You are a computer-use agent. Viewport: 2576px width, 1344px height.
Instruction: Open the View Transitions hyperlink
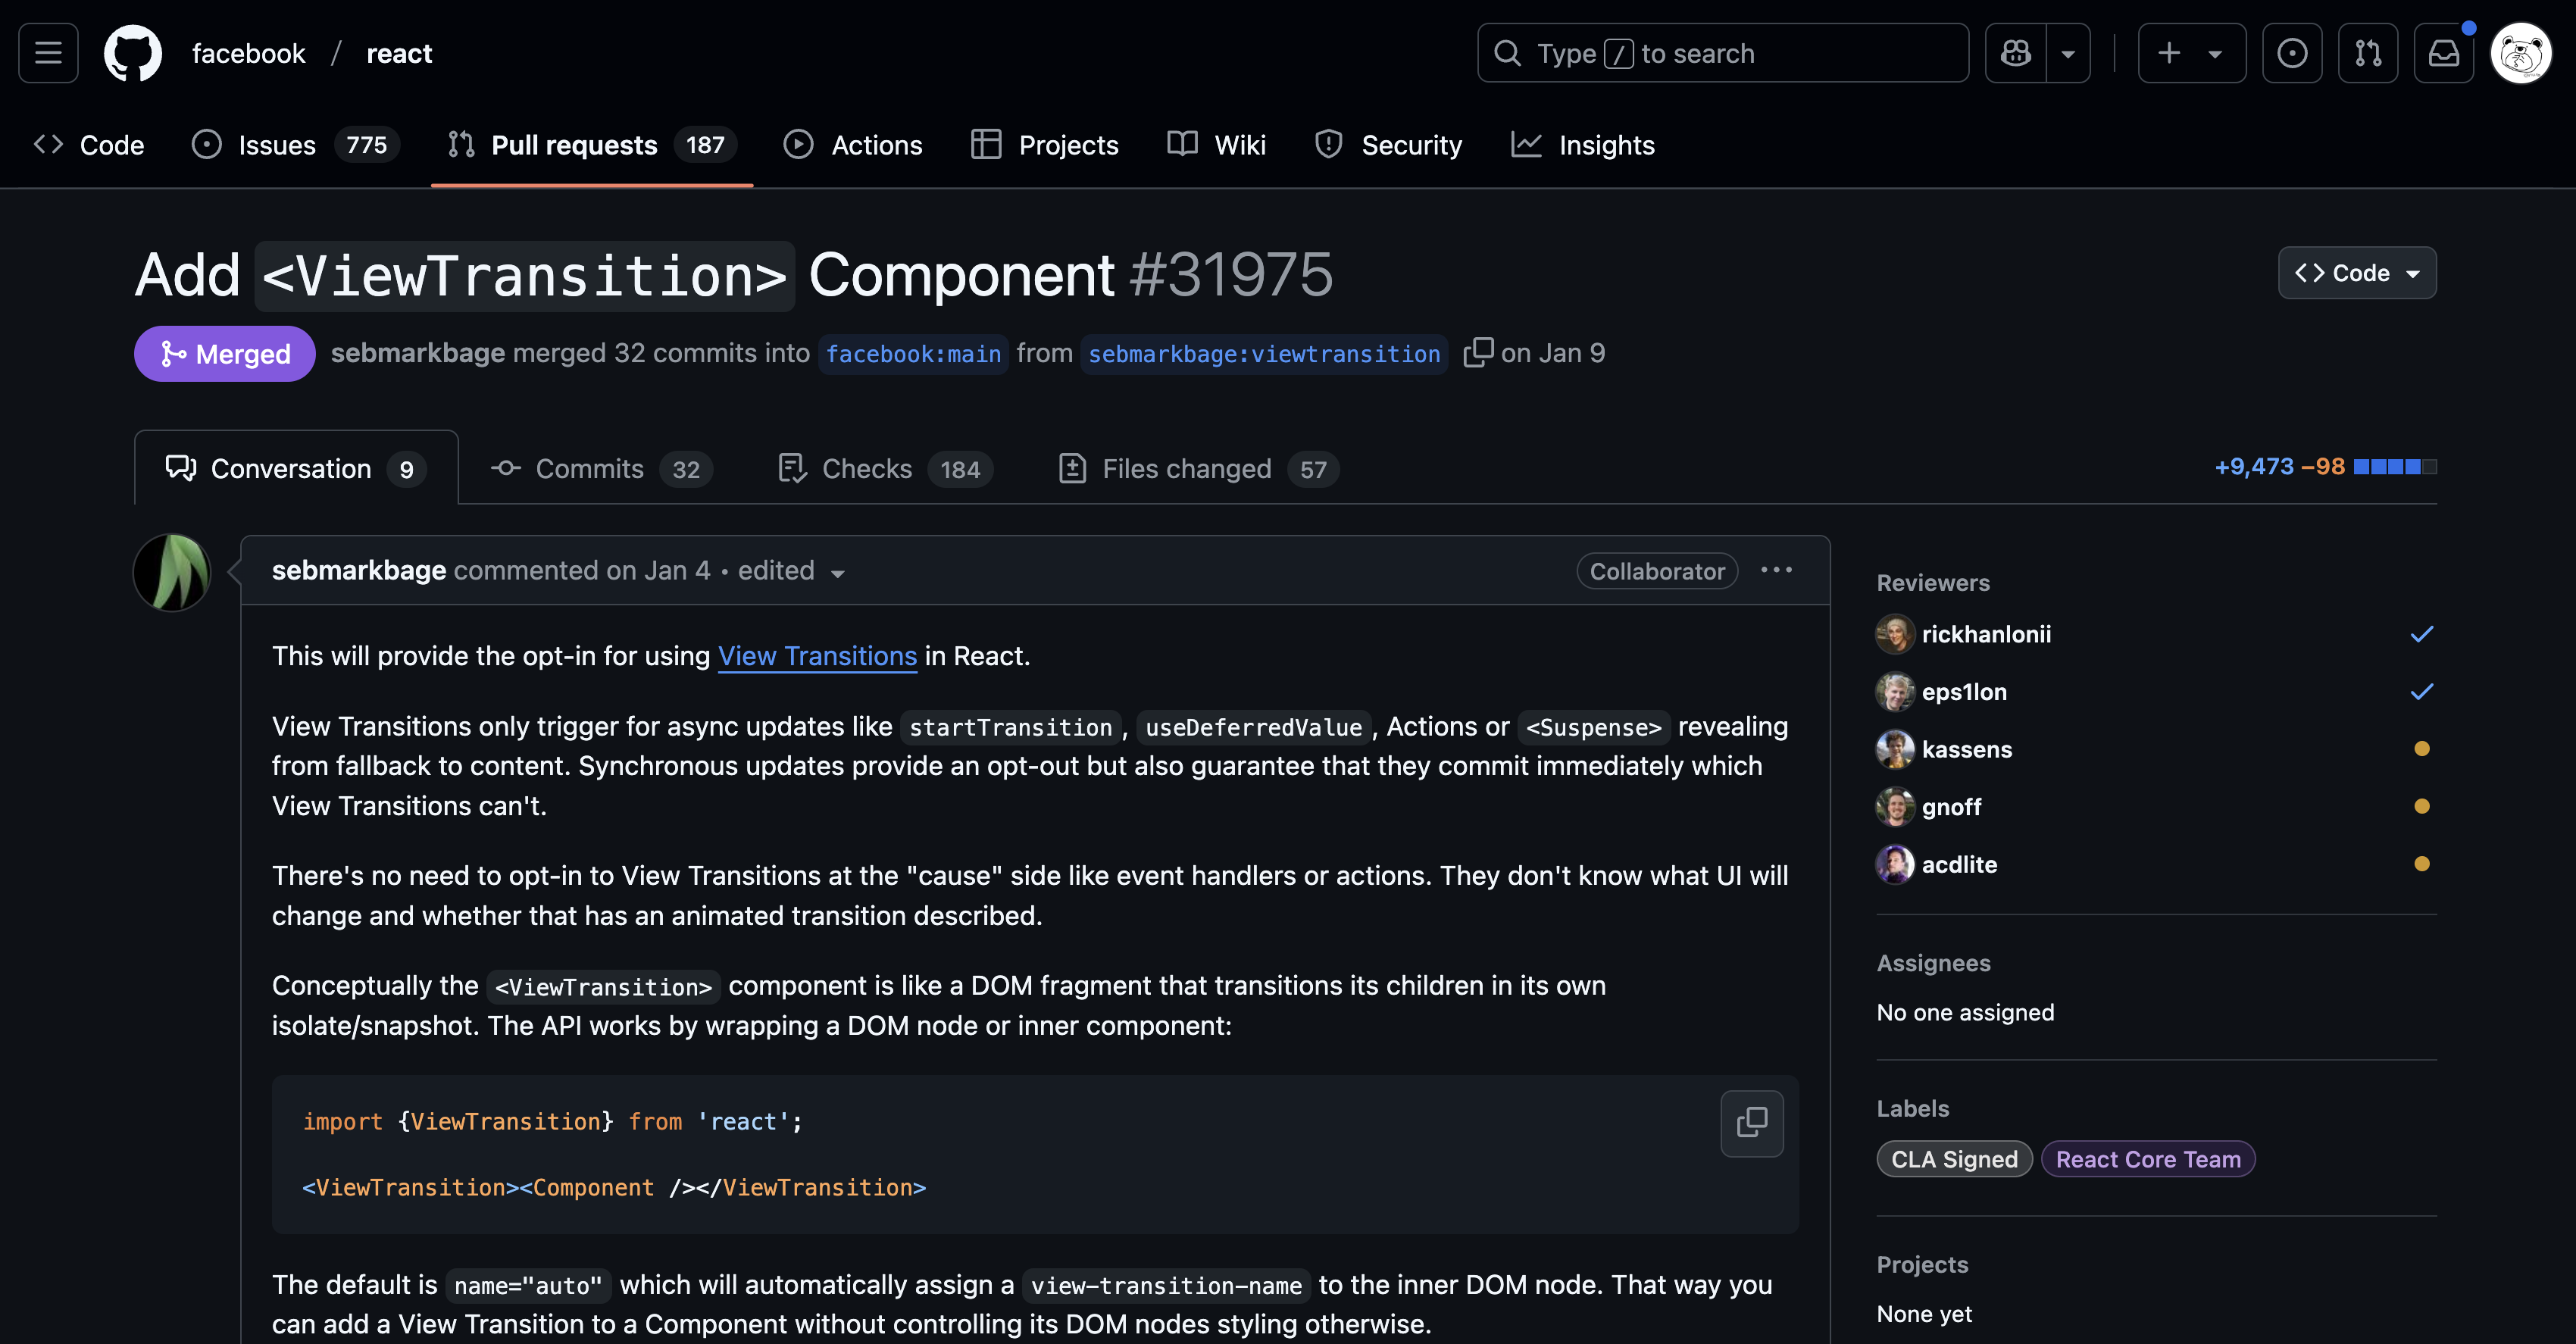pos(817,656)
